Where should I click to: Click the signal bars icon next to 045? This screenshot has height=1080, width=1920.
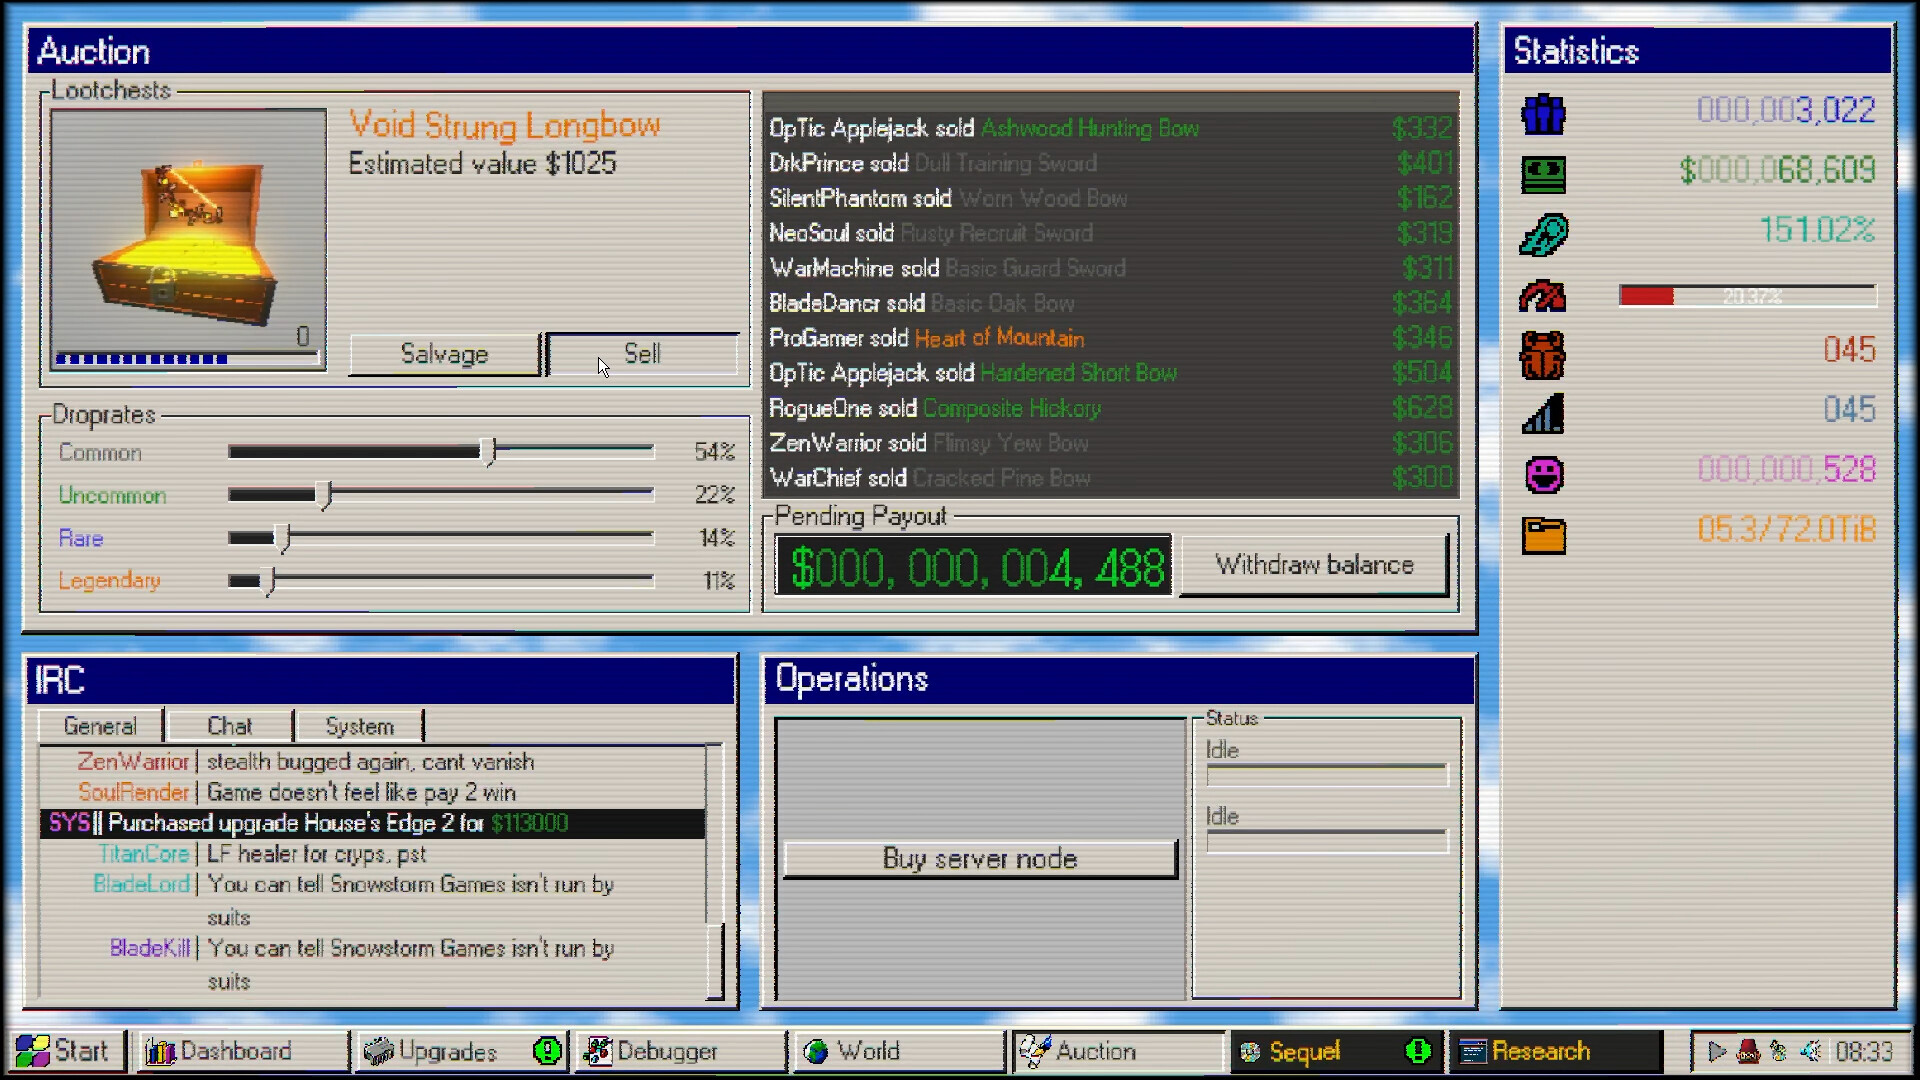pos(1541,413)
